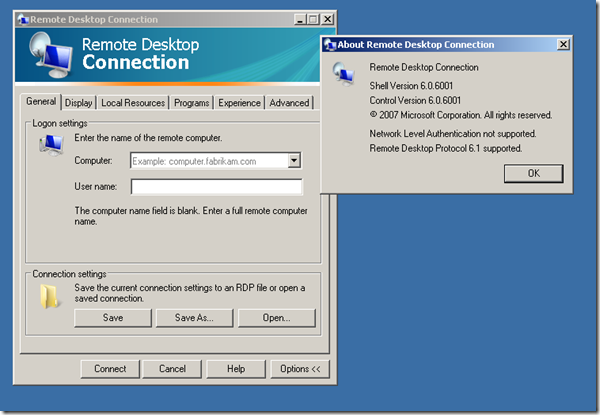Viewport: 600px width, 415px height.
Task: Go to the Experience tab
Action: point(239,103)
